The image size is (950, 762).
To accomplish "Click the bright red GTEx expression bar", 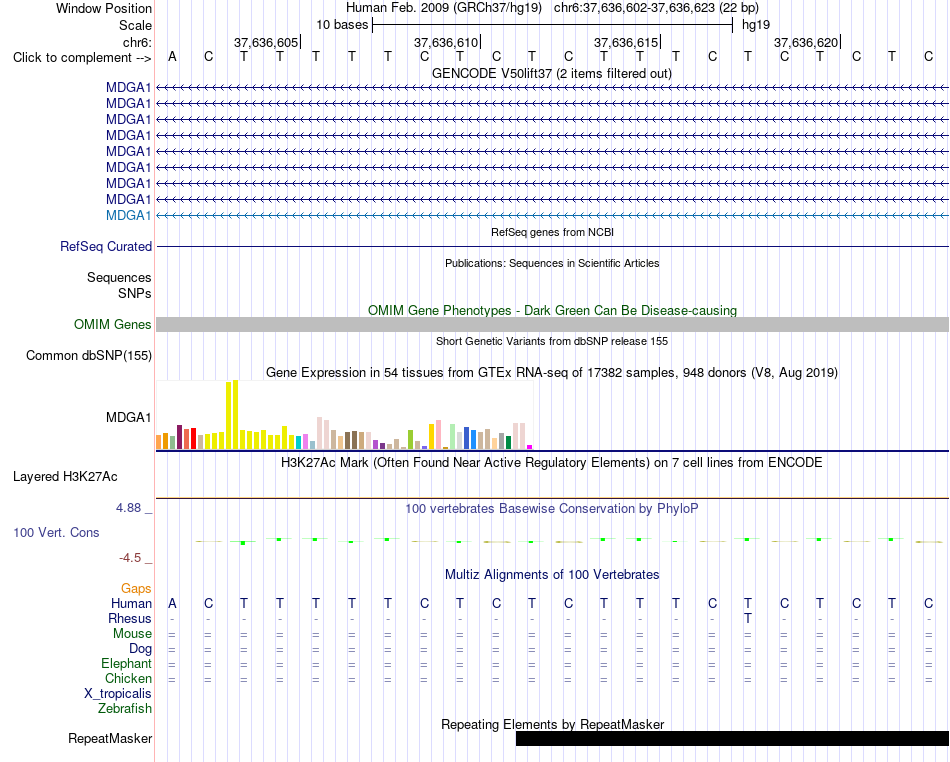I will (193, 439).
